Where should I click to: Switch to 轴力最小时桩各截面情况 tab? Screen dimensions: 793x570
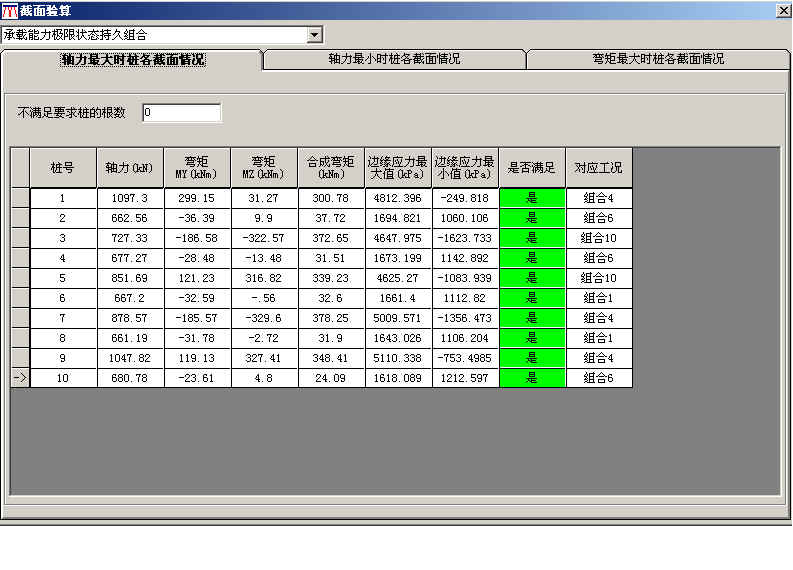pos(394,59)
